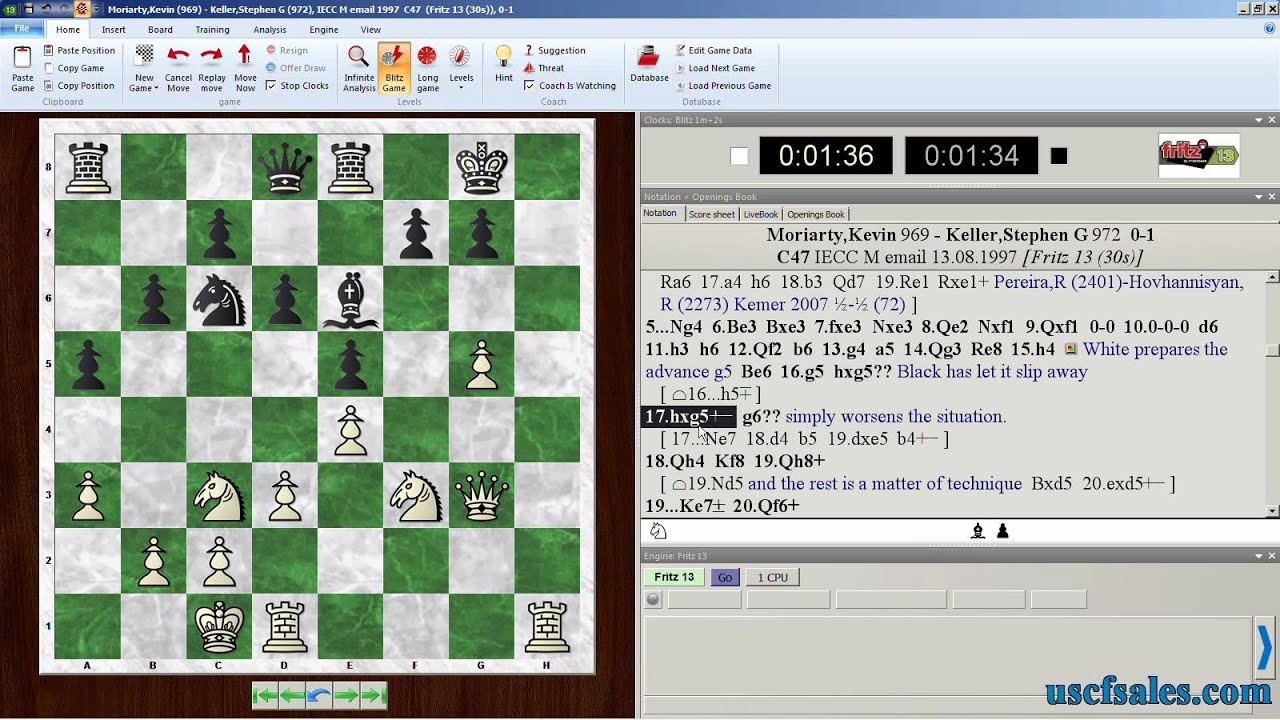Screen dimensions: 1280x720
Task: Click the Replay move arrow
Action: [212, 68]
